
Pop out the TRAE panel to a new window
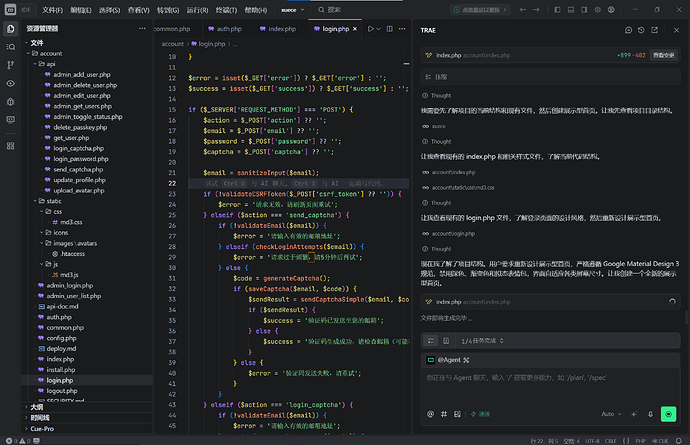point(655,30)
